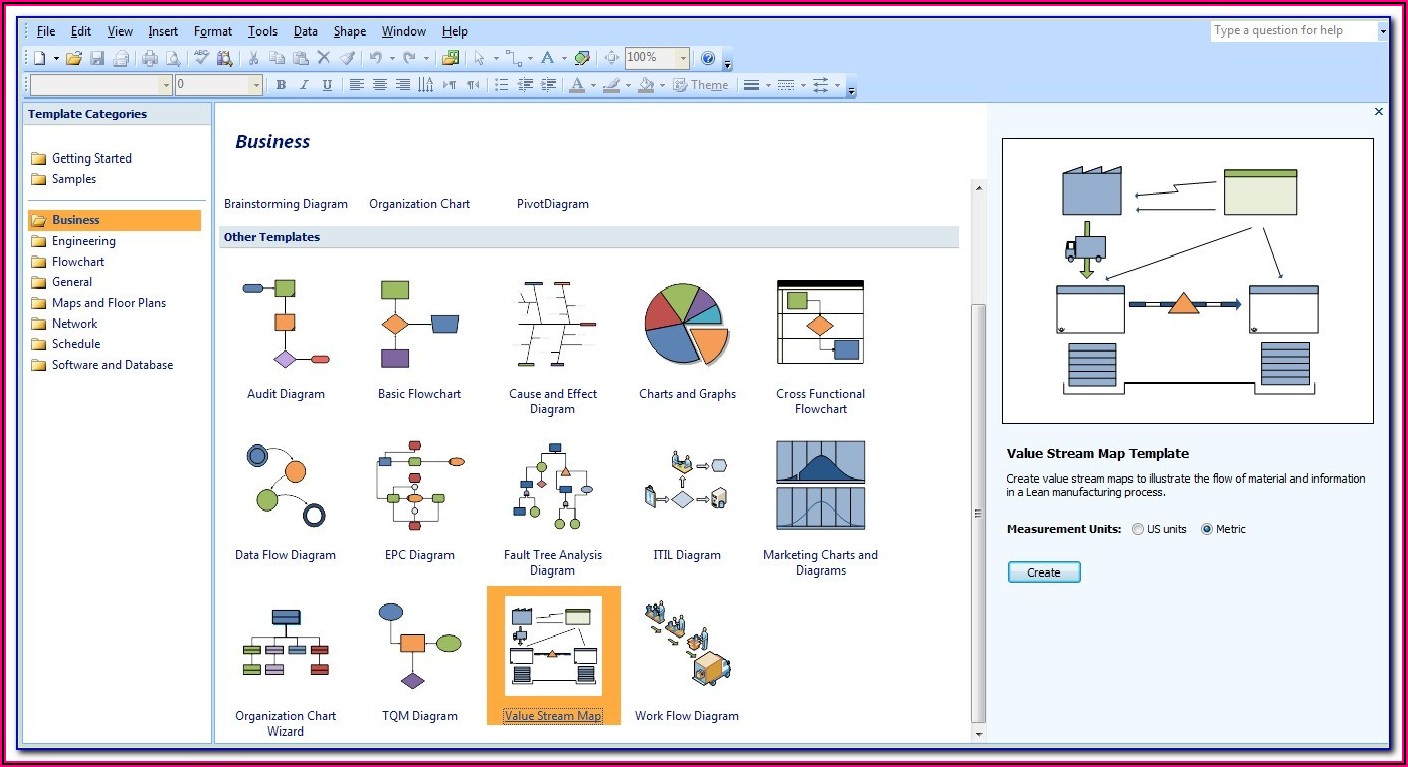
Task: Select the Connector tool icon
Action: click(x=512, y=59)
